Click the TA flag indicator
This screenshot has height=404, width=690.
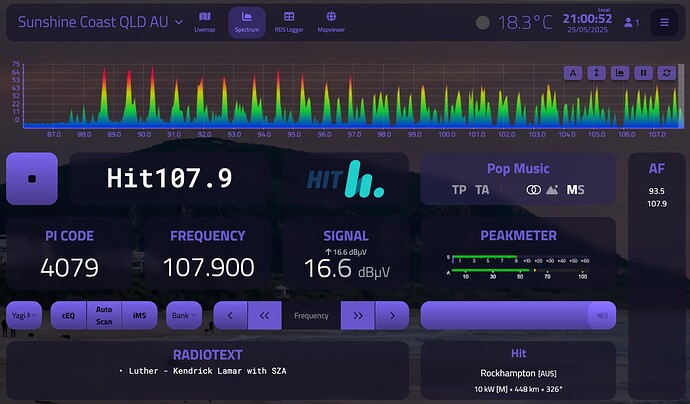[x=482, y=190]
